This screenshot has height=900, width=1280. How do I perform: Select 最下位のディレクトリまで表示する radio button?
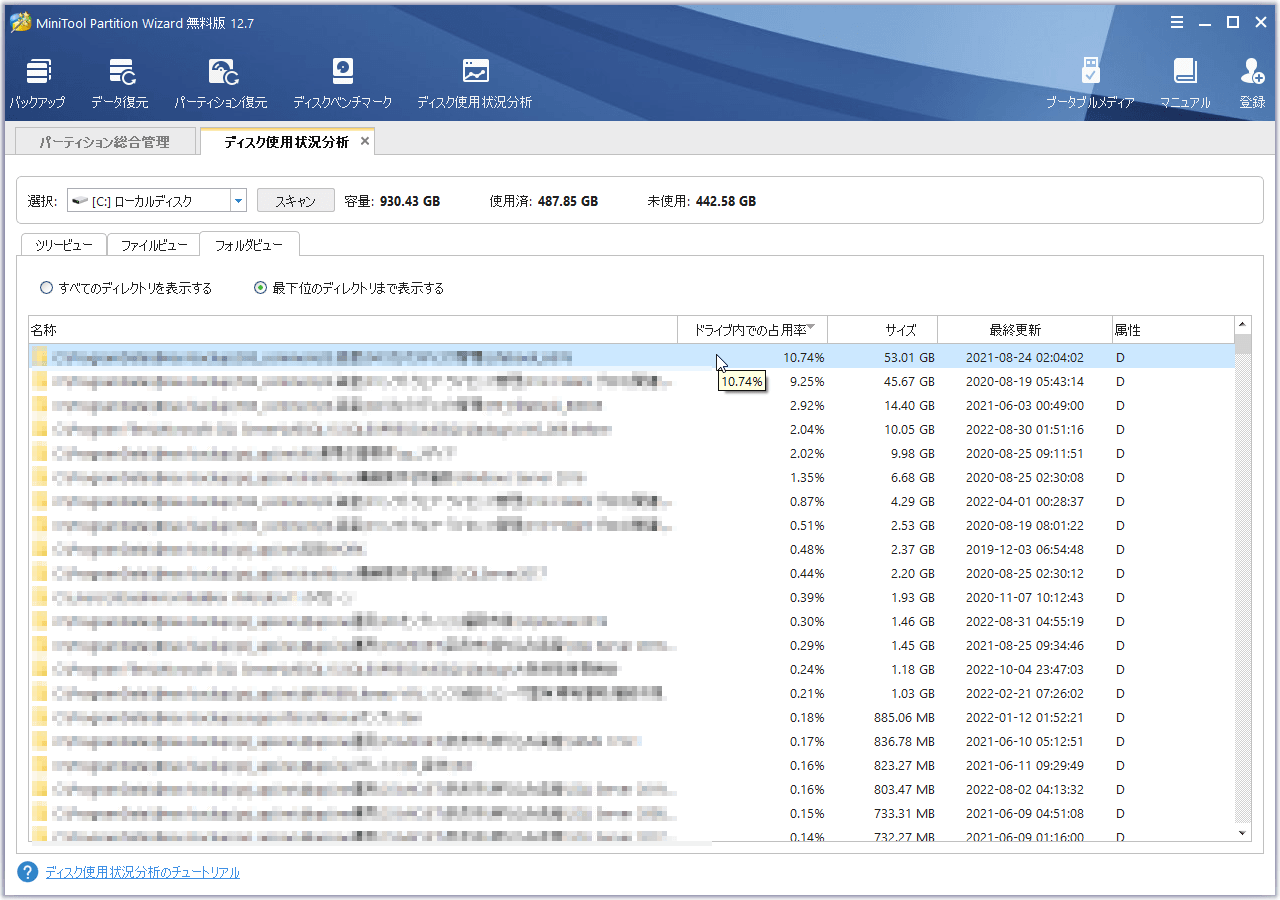pyautogui.click(x=261, y=288)
